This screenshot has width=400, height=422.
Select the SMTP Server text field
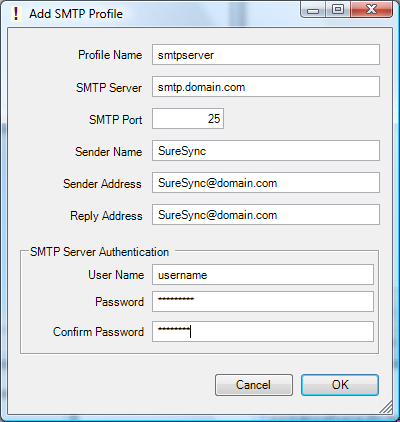tap(266, 87)
